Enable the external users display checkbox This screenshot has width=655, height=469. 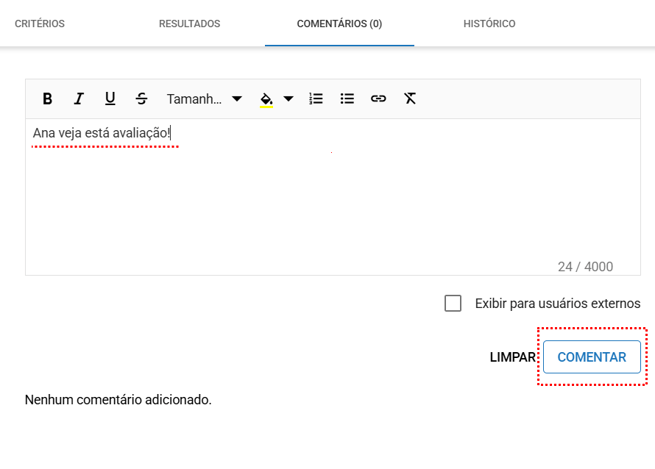[x=453, y=303]
